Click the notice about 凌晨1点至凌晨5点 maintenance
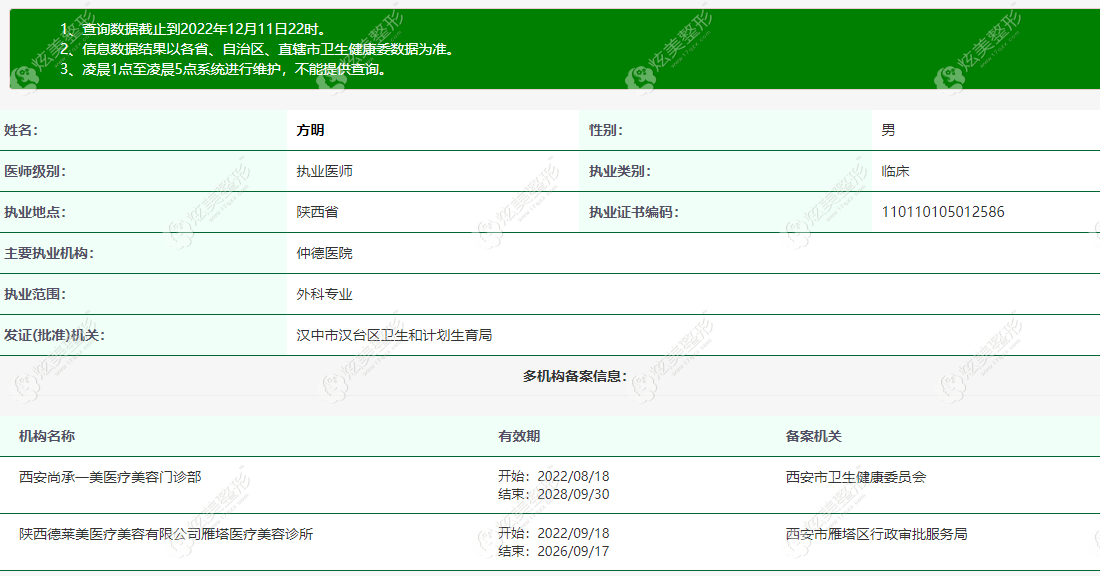Screen dimensions: 1100x576 (224, 69)
